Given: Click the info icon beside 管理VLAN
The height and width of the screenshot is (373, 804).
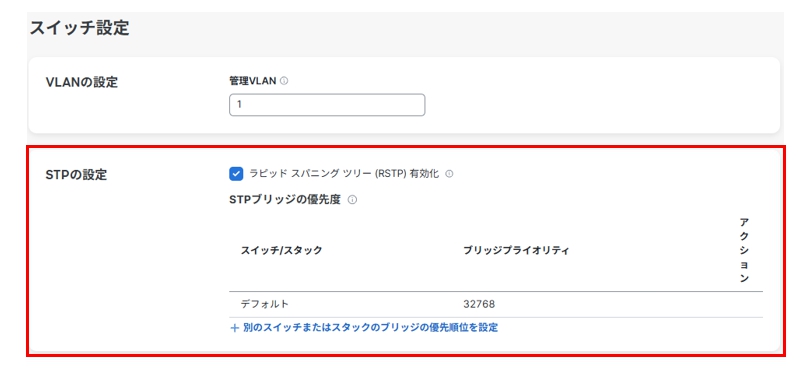Looking at the screenshot, I should point(284,81).
